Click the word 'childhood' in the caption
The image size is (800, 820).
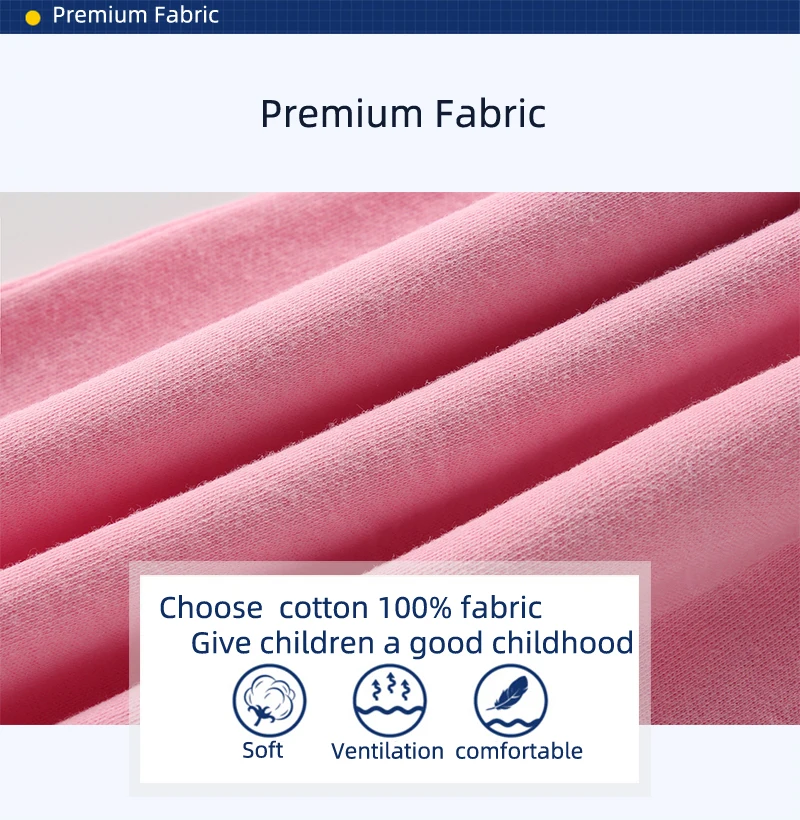tap(563, 642)
